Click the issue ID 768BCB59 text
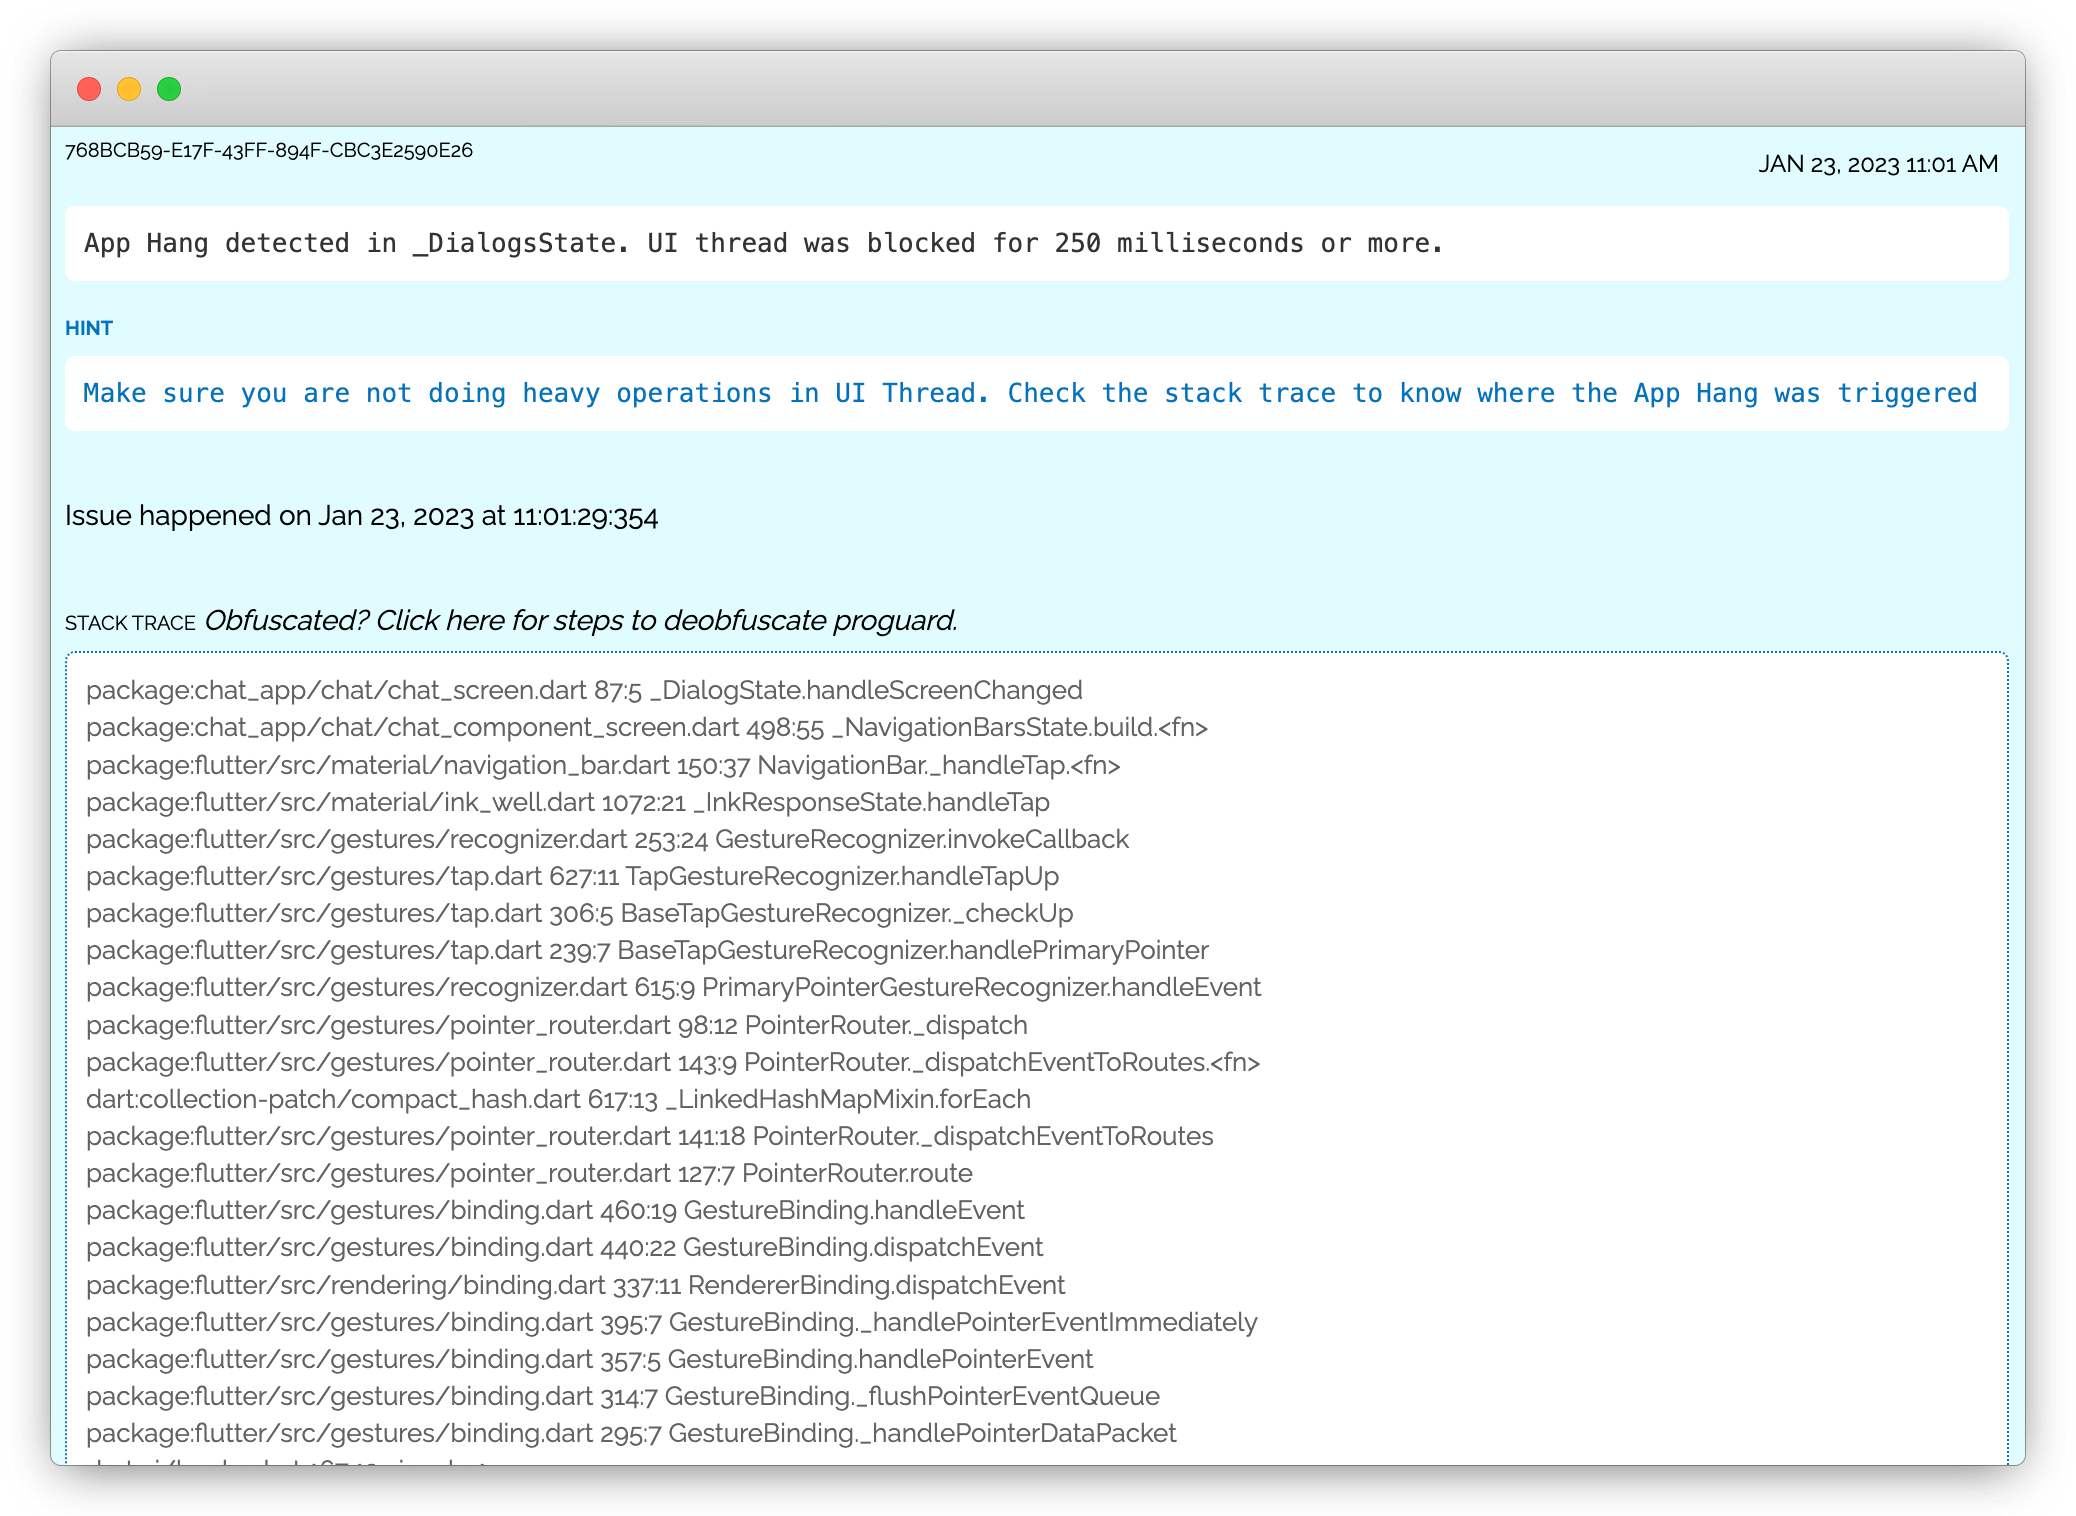 (x=269, y=151)
